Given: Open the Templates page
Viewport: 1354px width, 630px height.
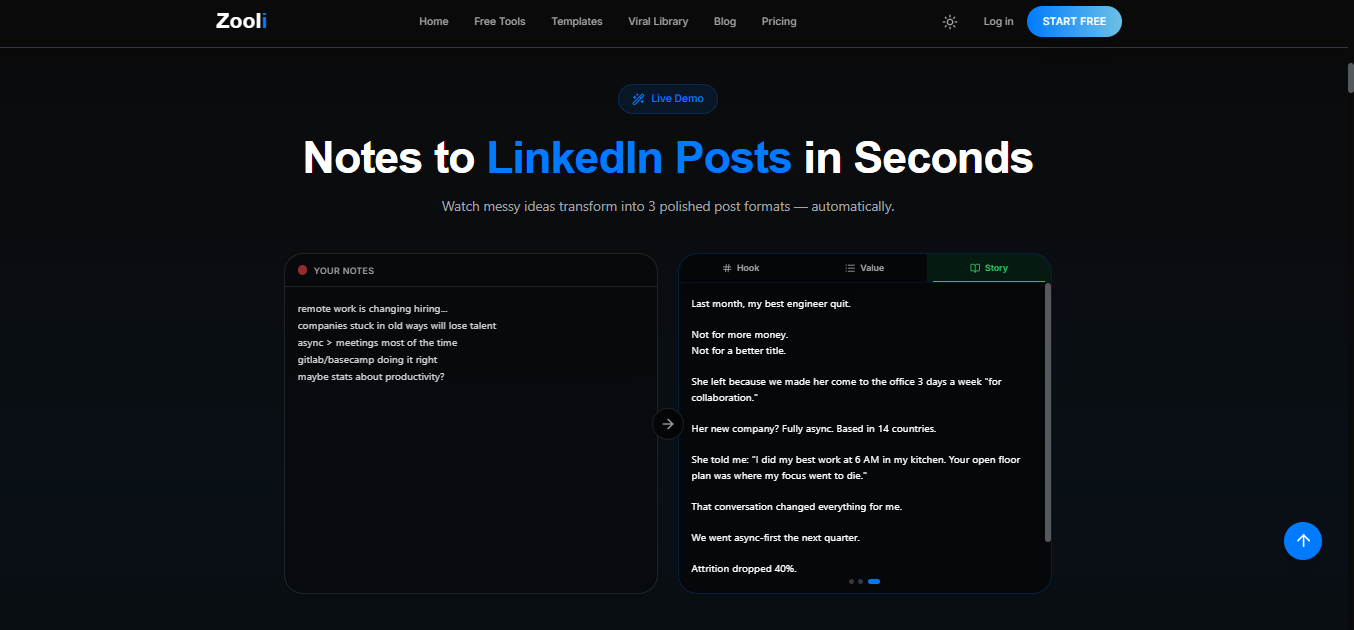Looking at the screenshot, I should (x=577, y=21).
